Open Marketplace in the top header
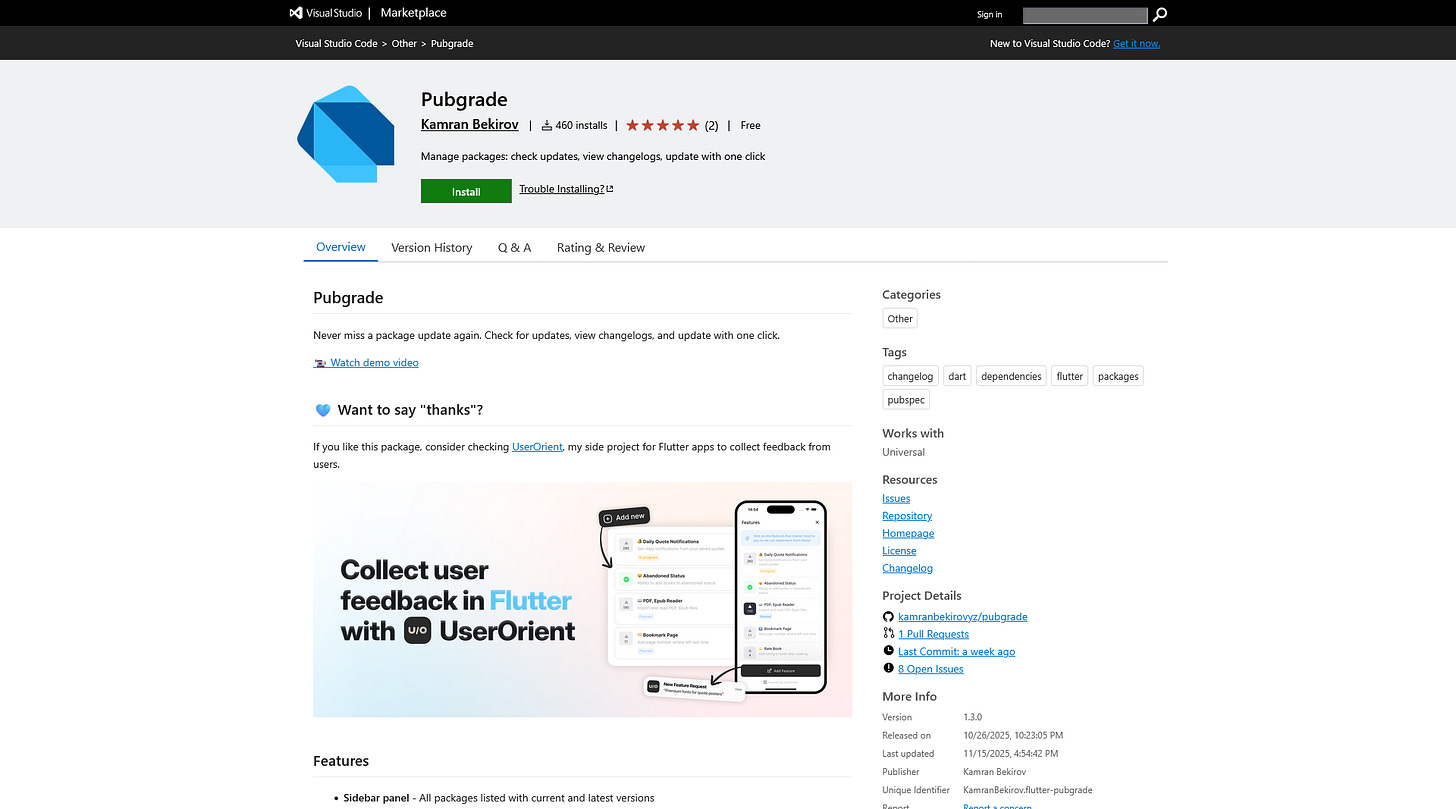Screen dimensions: 1456x809 413,13
